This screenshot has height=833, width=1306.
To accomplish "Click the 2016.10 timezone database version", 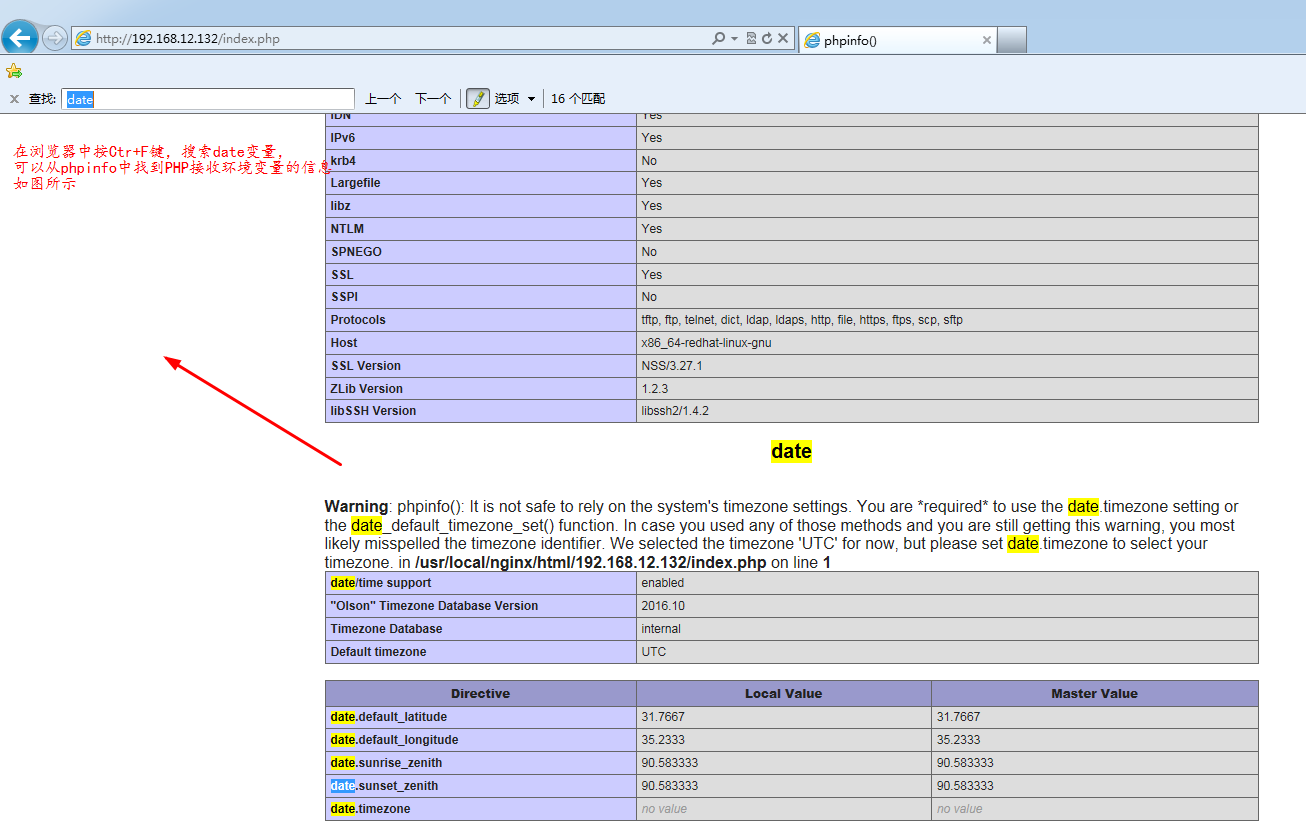I will click(x=663, y=606).
